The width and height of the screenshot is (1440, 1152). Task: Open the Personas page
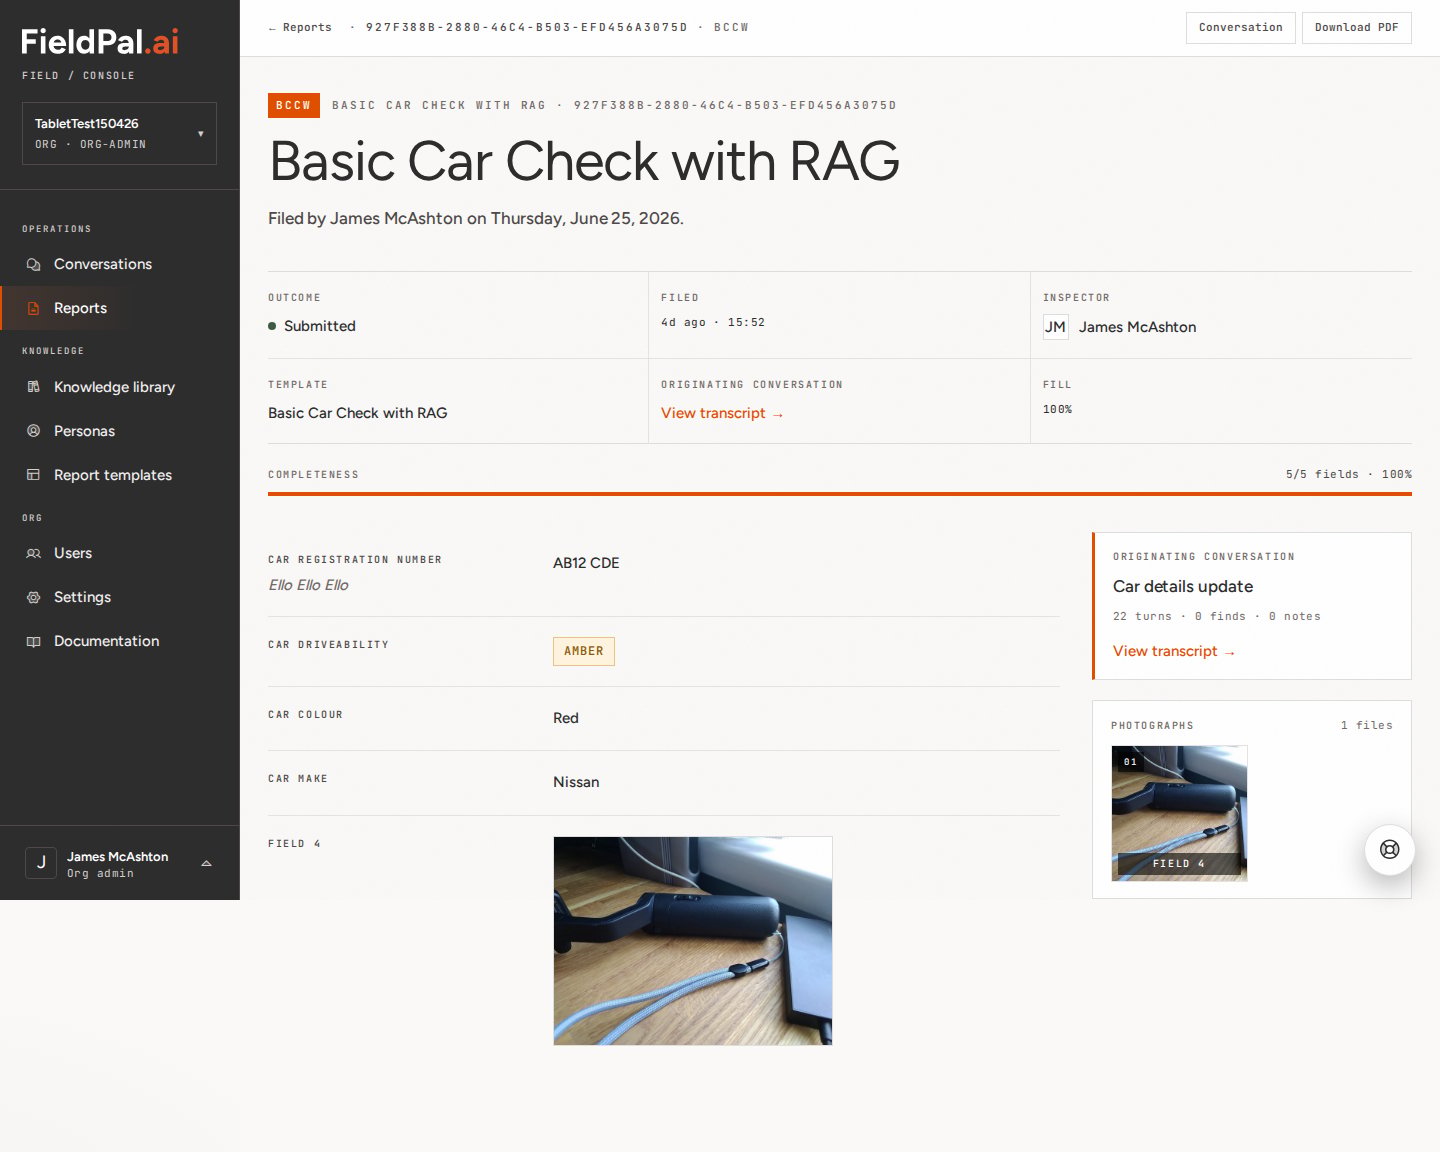pyautogui.click(x=120, y=431)
